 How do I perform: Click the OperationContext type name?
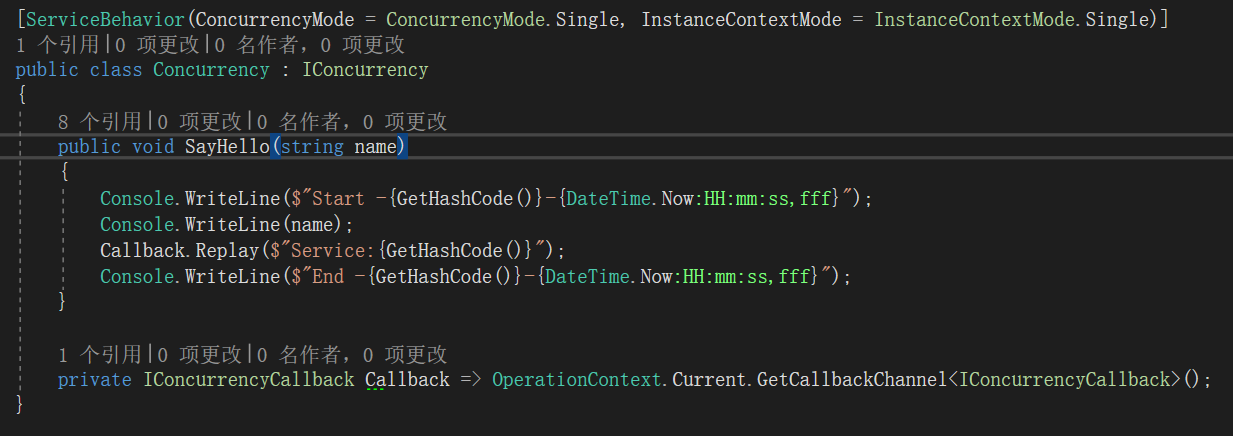(578, 379)
